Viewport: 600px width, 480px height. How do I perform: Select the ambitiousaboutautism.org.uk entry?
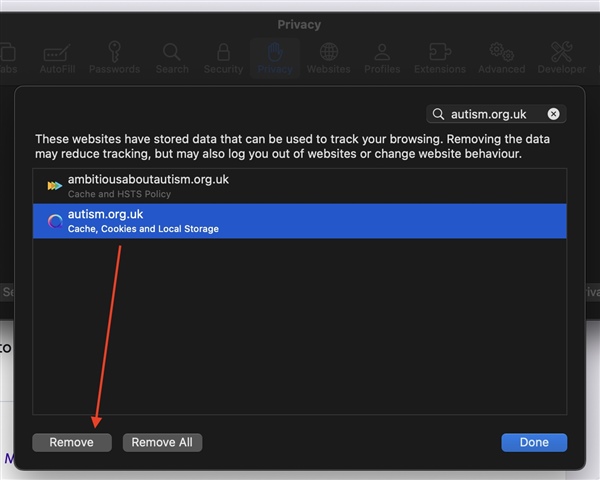tap(300, 186)
